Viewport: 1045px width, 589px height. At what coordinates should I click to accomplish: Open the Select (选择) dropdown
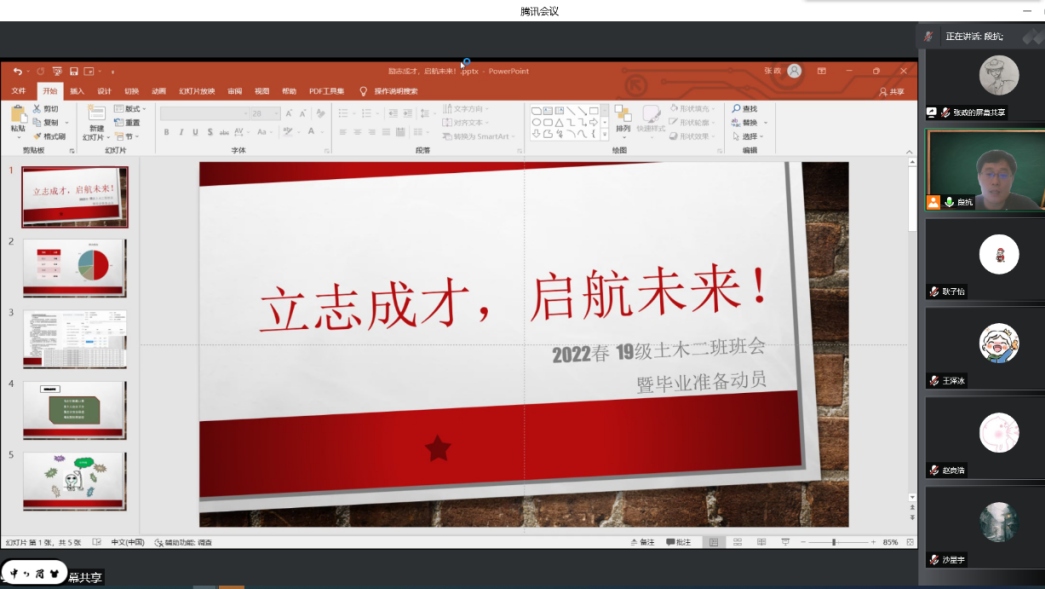tap(746, 136)
